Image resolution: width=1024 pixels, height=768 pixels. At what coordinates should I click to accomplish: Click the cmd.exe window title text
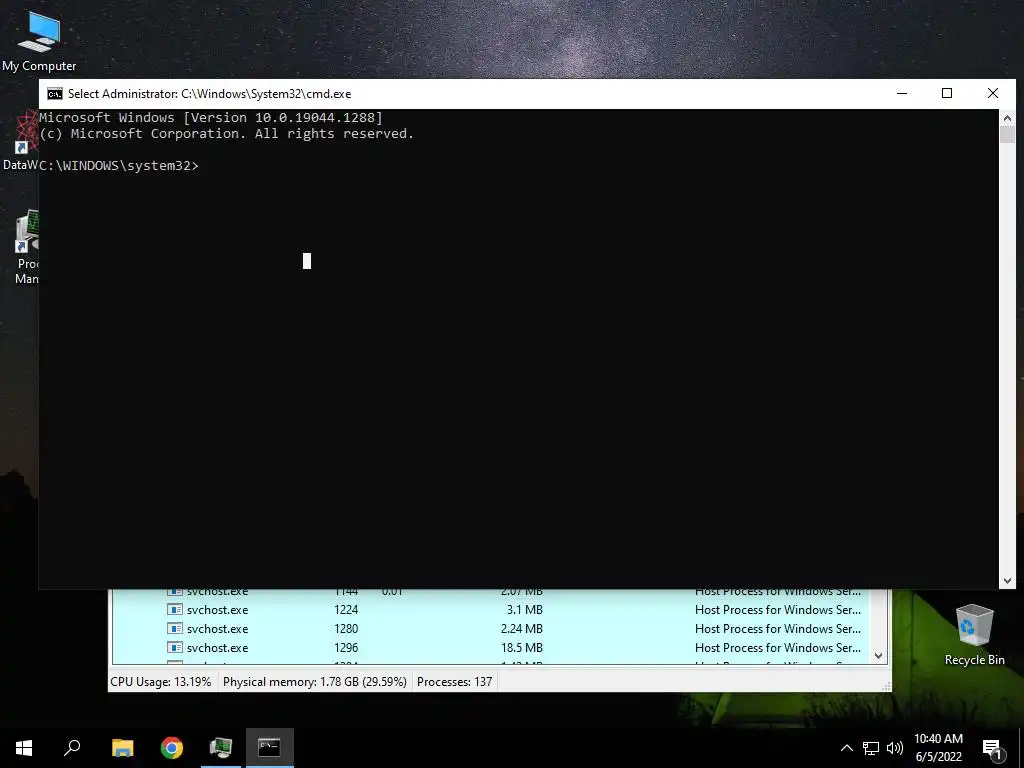pyautogui.click(x=210, y=94)
